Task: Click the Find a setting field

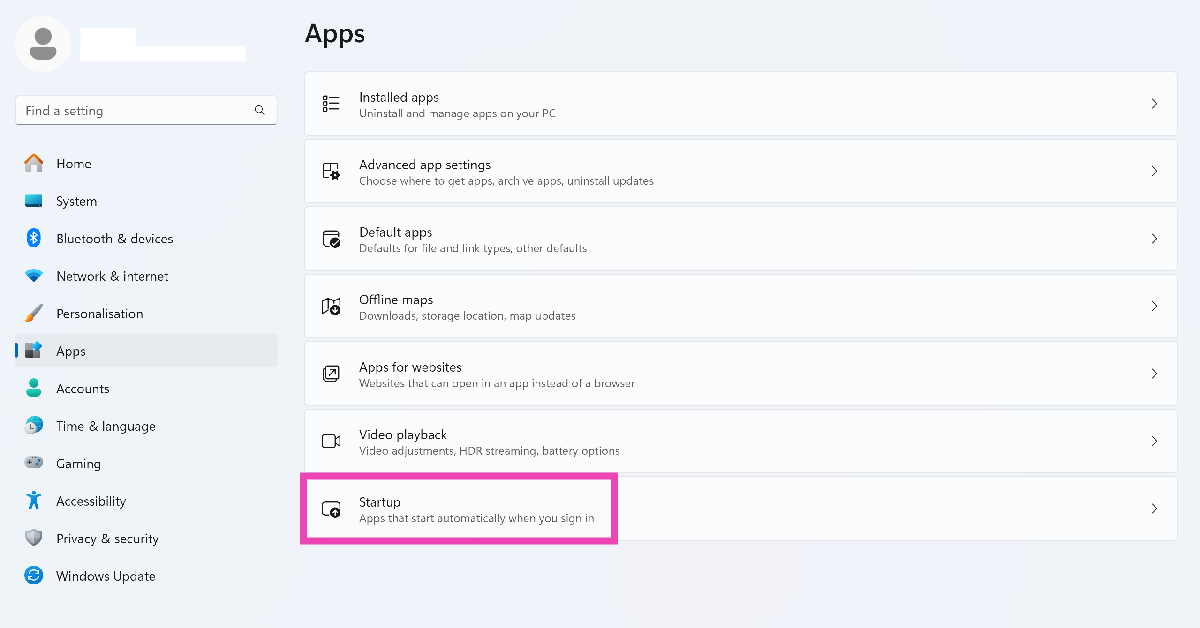Action: [x=146, y=111]
